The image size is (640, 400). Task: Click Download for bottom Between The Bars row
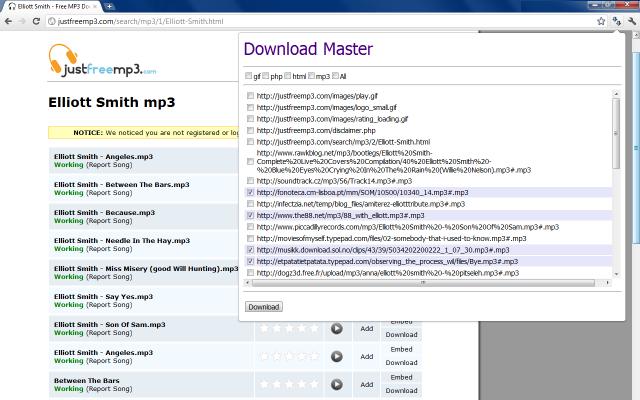(401, 391)
